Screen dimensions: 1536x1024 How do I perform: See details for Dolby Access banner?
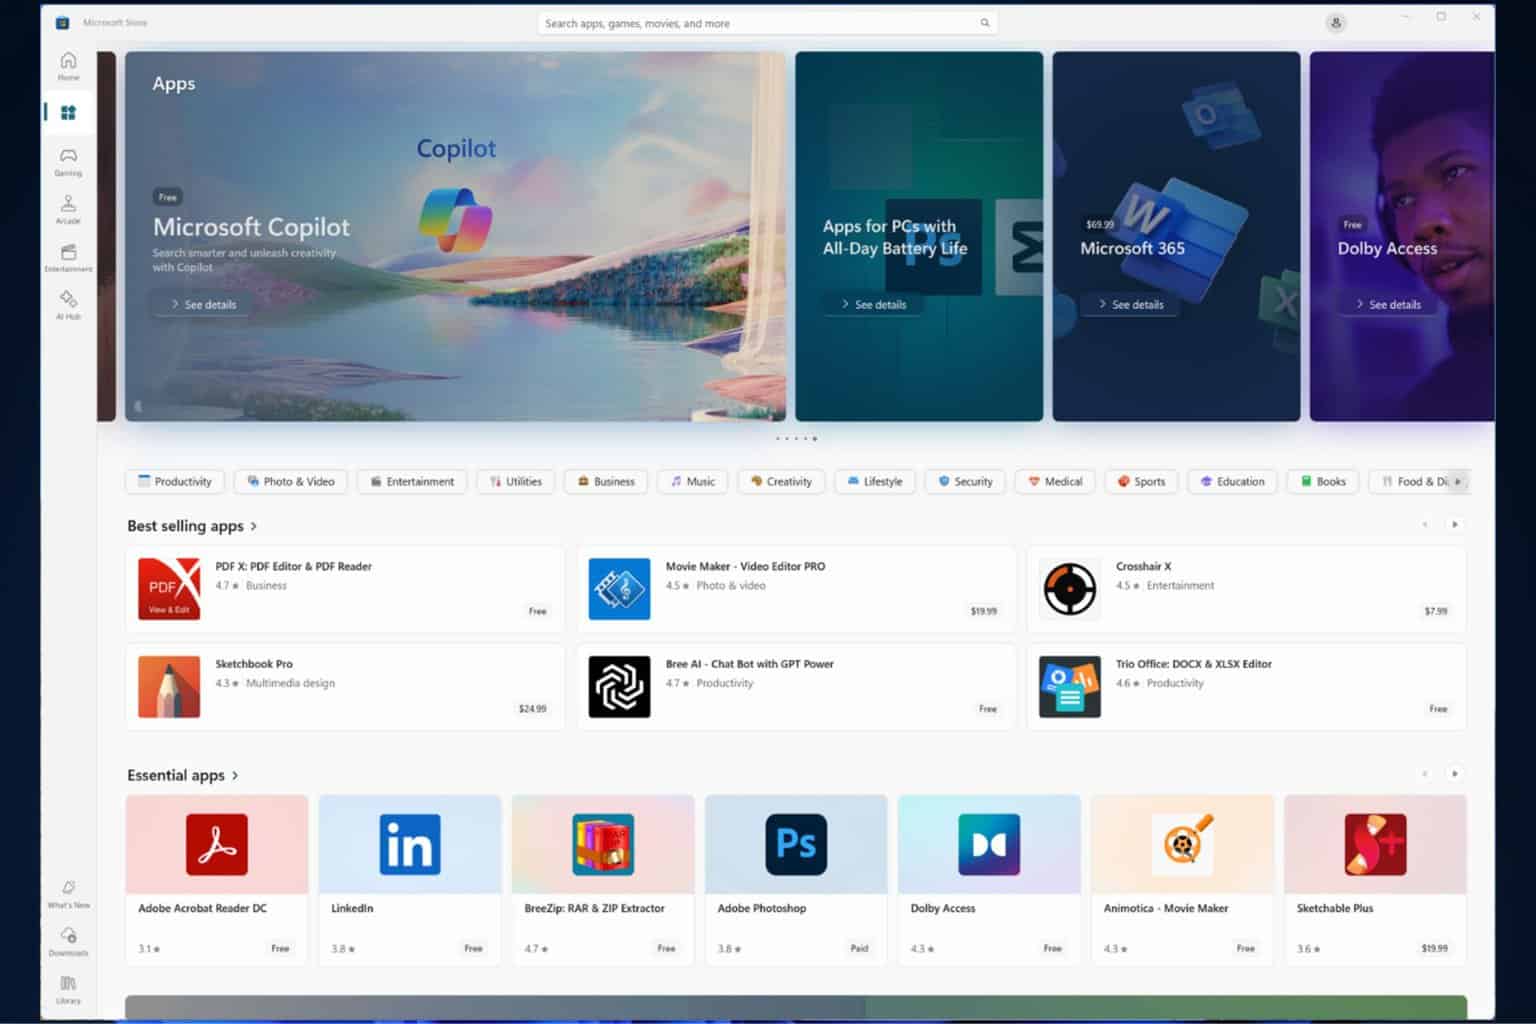point(1387,304)
